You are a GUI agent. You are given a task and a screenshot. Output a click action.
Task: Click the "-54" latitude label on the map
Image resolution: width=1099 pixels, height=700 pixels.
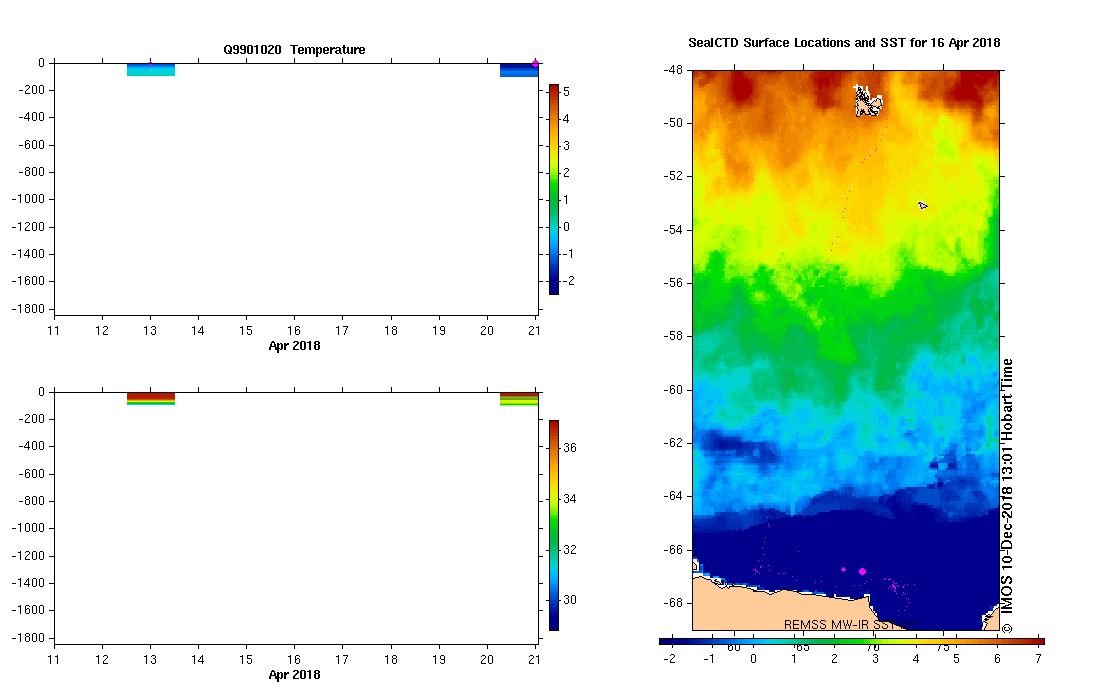(673, 230)
